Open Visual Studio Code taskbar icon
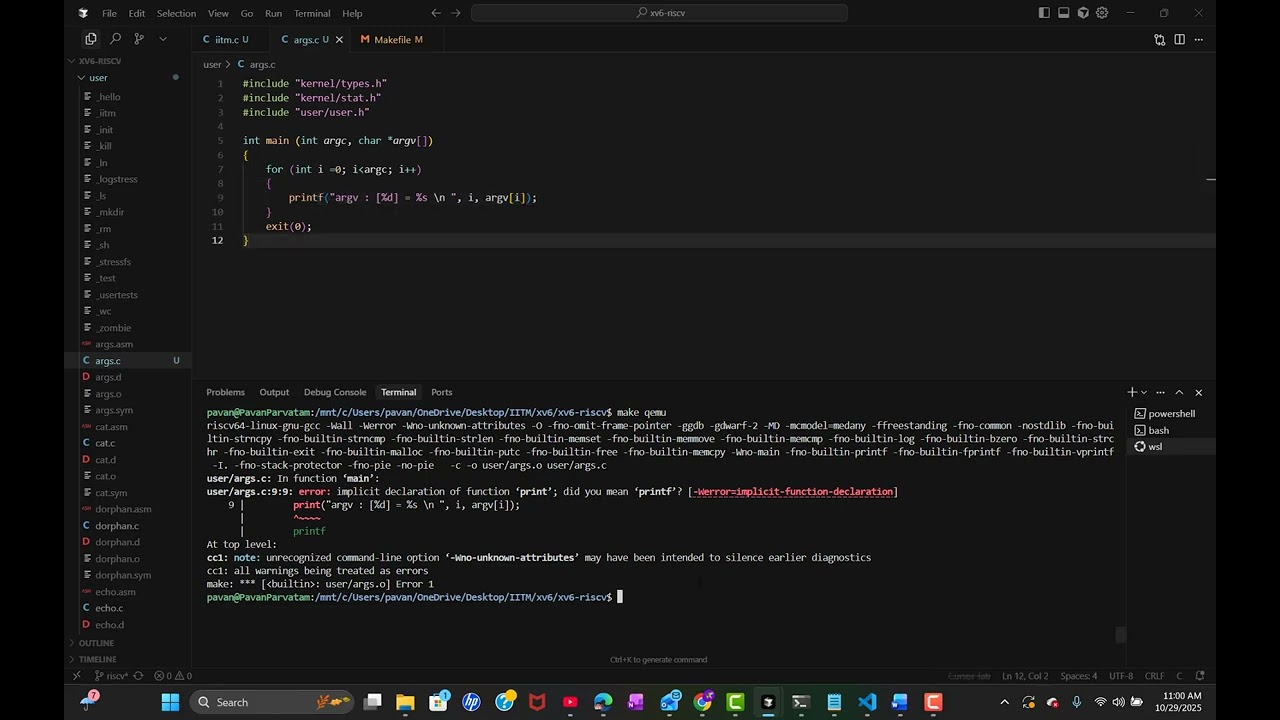The height and width of the screenshot is (720, 1280). click(x=867, y=702)
